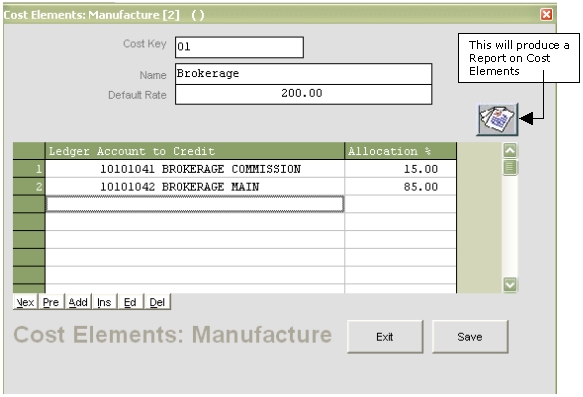Close the Cost Elements: Manufacture window

546,14
